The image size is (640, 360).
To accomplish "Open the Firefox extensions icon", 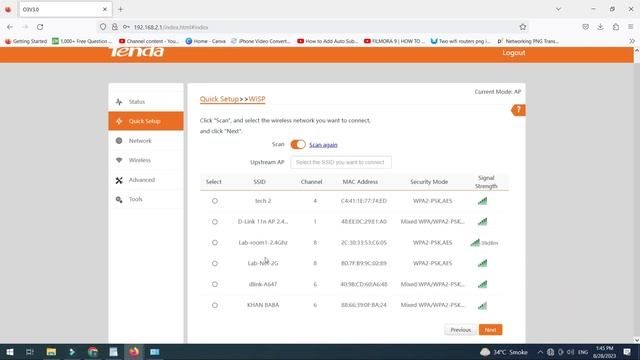I will (x=616, y=27).
